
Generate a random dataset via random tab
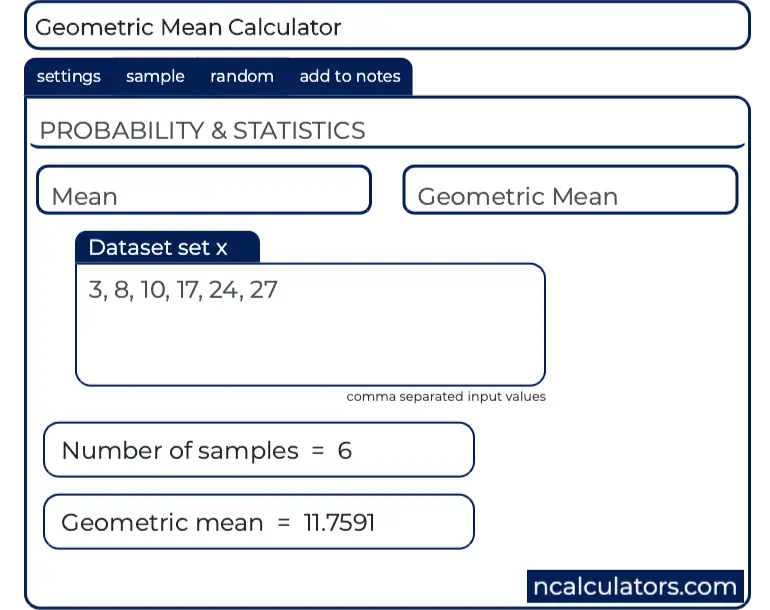tap(241, 76)
